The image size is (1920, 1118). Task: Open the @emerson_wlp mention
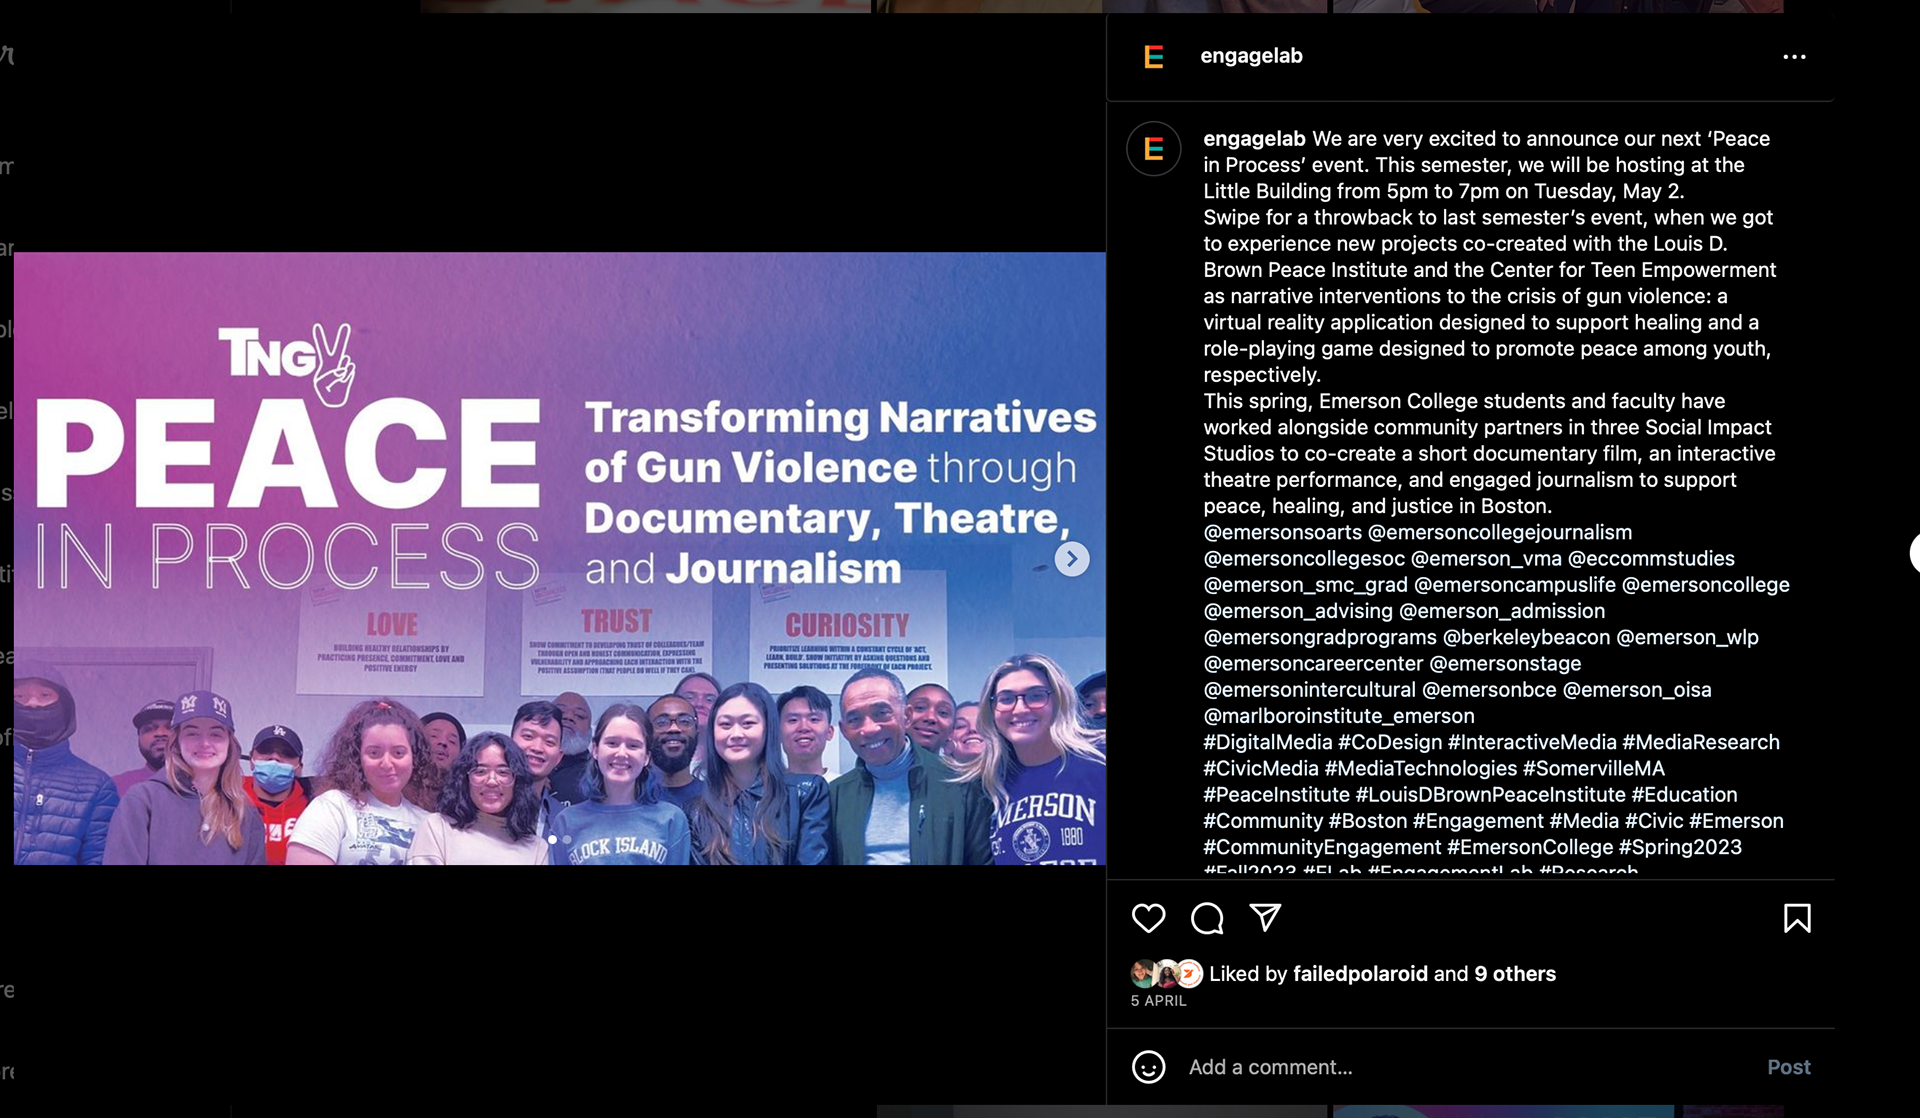(1687, 638)
